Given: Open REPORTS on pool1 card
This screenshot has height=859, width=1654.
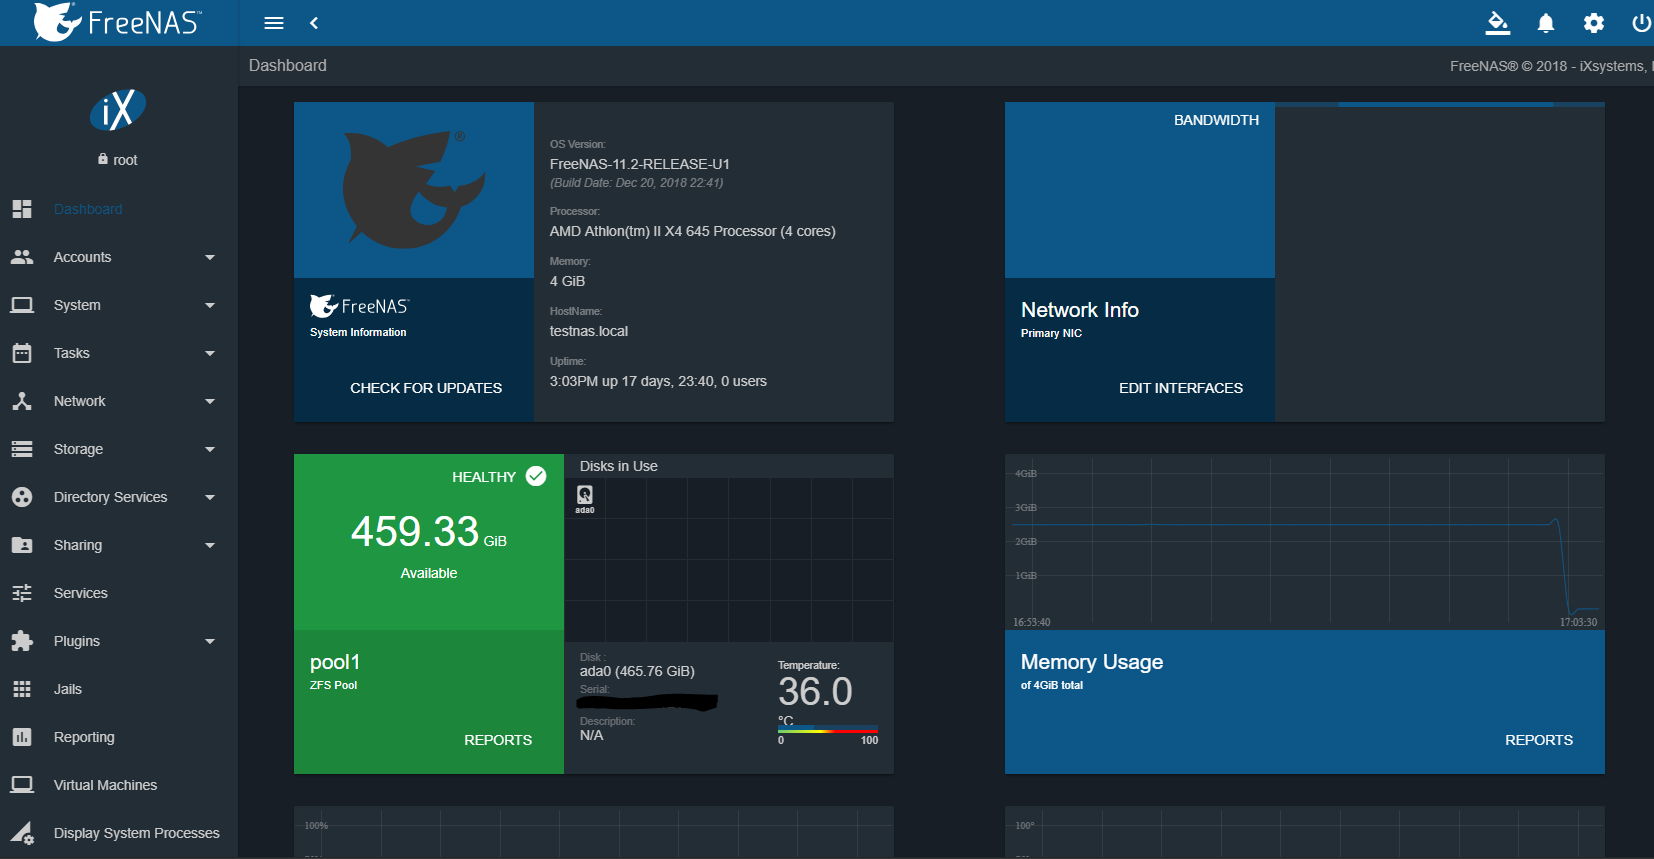Looking at the screenshot, I should pos(498,740).
